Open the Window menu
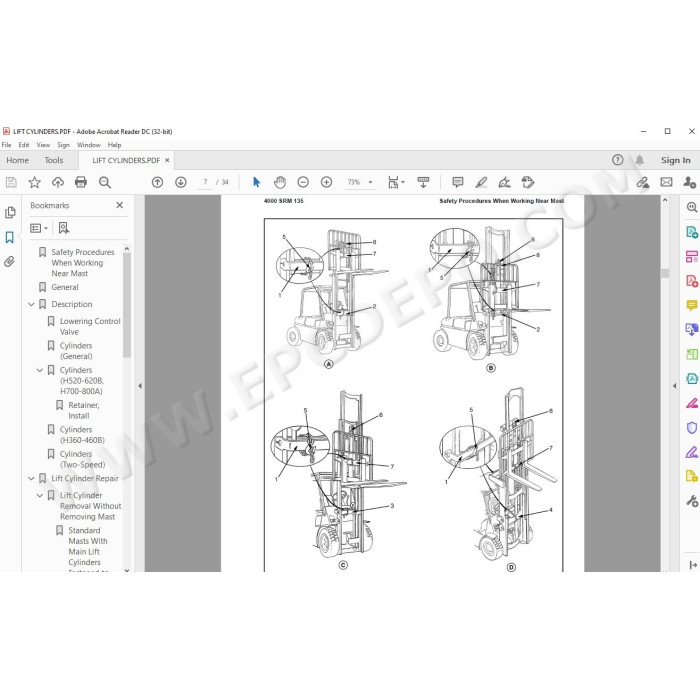This screenshot has width=700, height=700. pyautogui.click(x=88, y=145)
